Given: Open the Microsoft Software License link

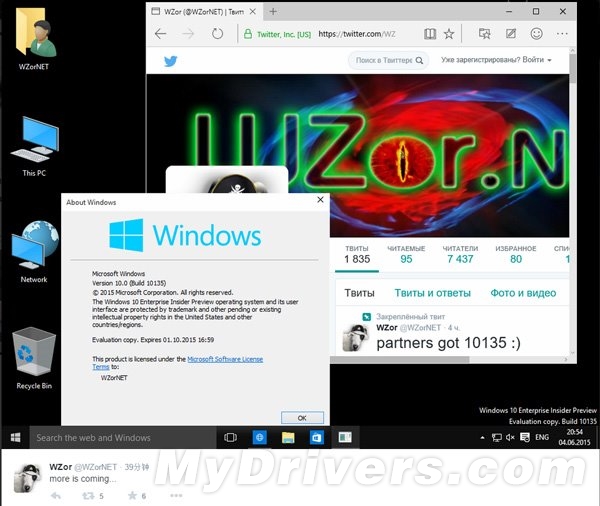Looking at the screenshot, I should coord(225,359).
